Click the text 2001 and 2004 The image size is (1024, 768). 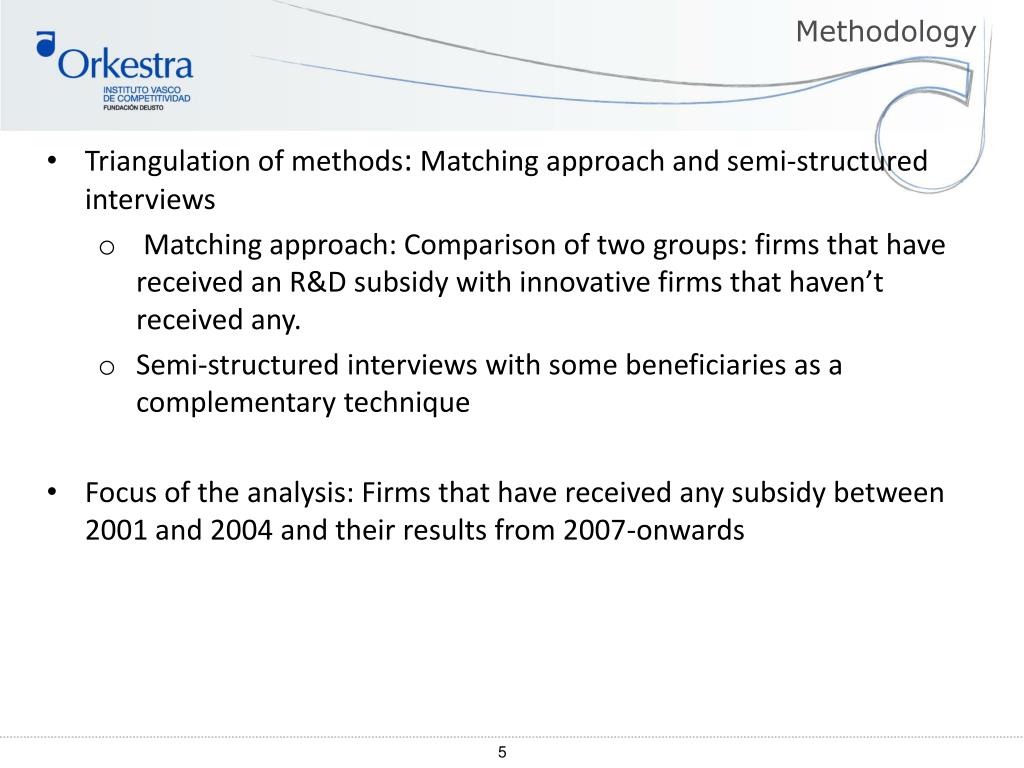click(178, 530)
